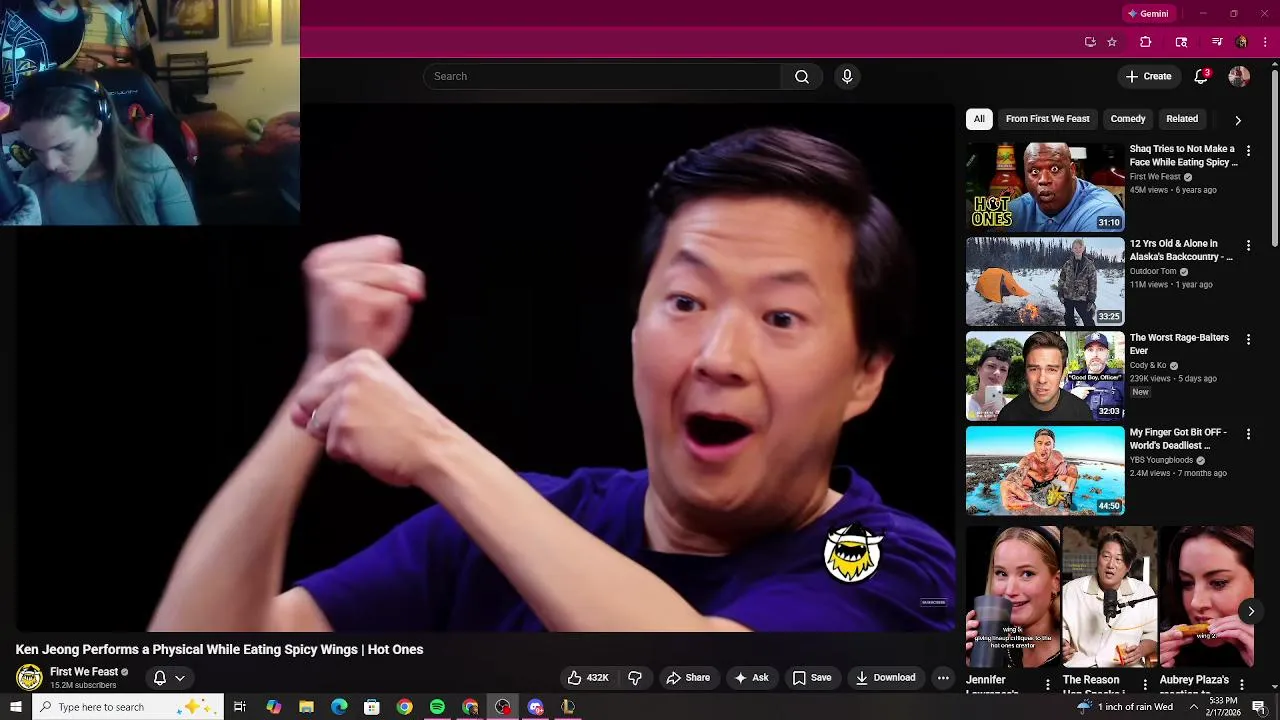Open the YouTube account avatar menu
1280x720 pixels.
pos(1239,77)
